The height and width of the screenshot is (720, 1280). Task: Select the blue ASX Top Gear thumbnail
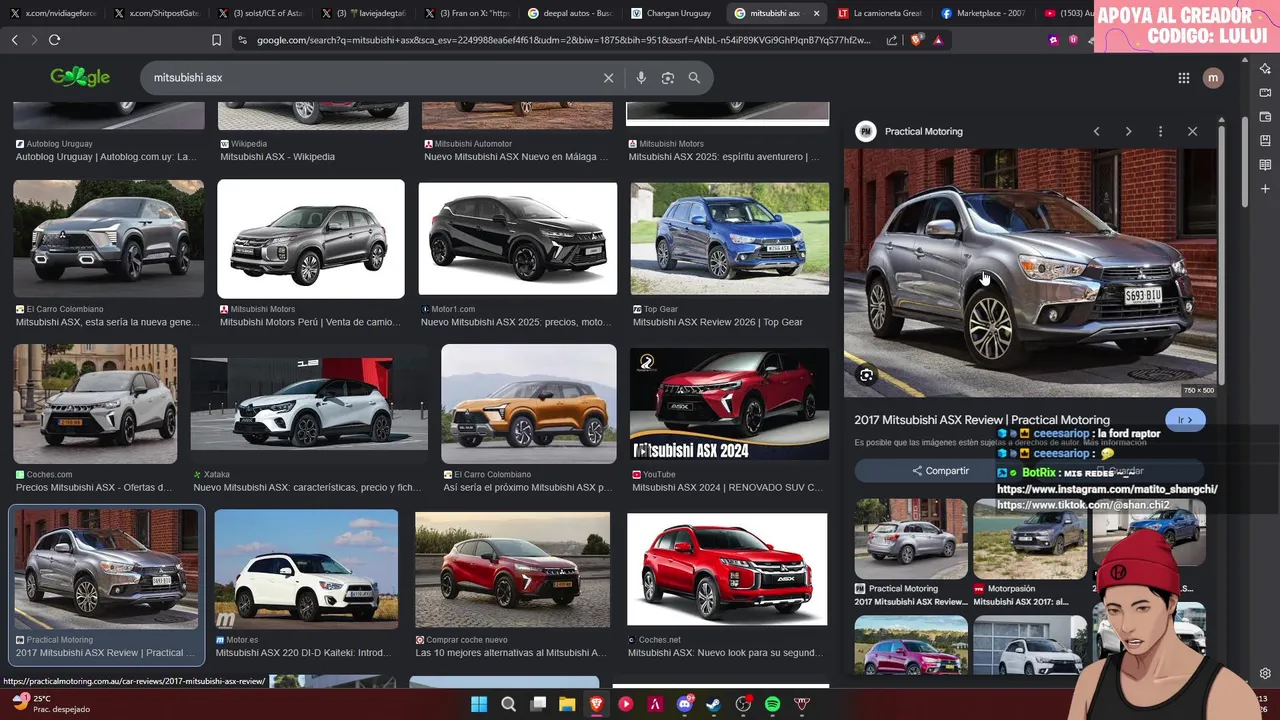tap(729, 238)
